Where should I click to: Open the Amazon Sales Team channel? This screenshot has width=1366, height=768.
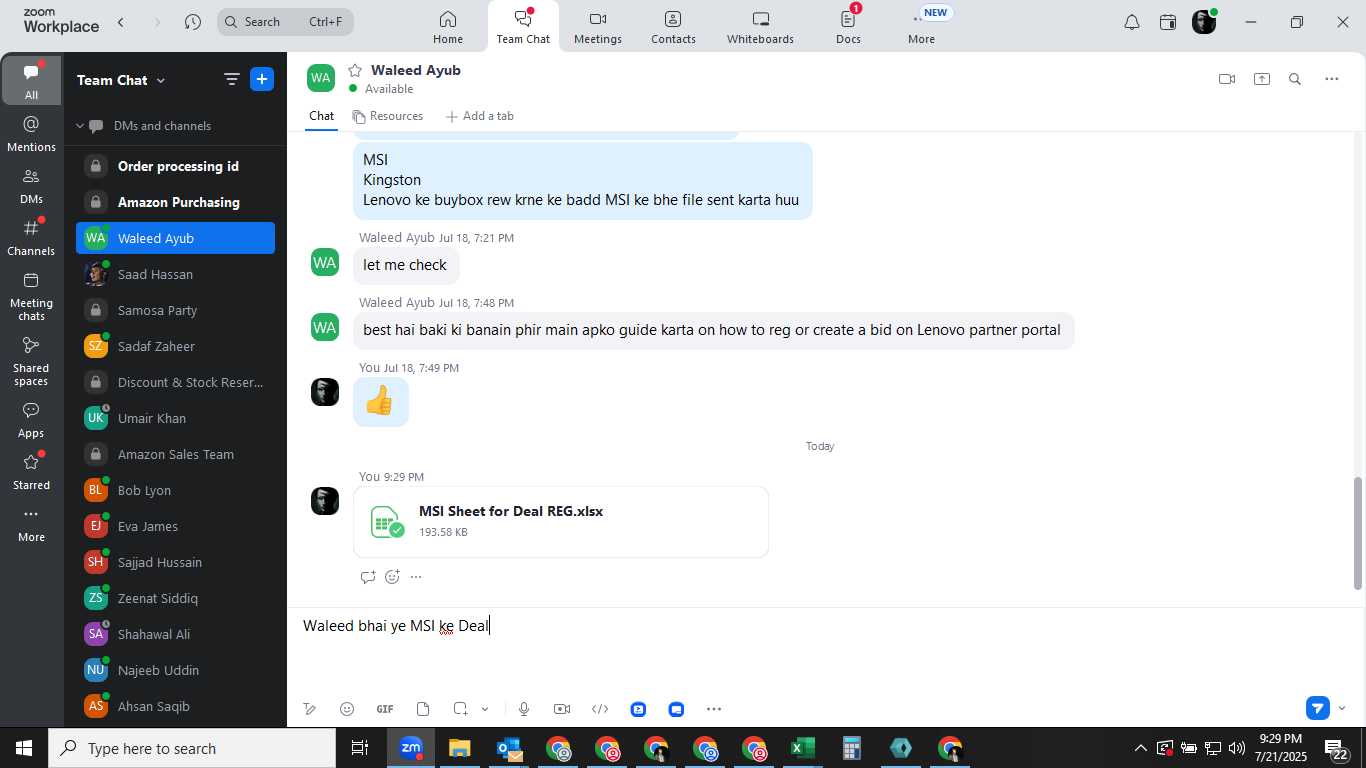point(175,454)
